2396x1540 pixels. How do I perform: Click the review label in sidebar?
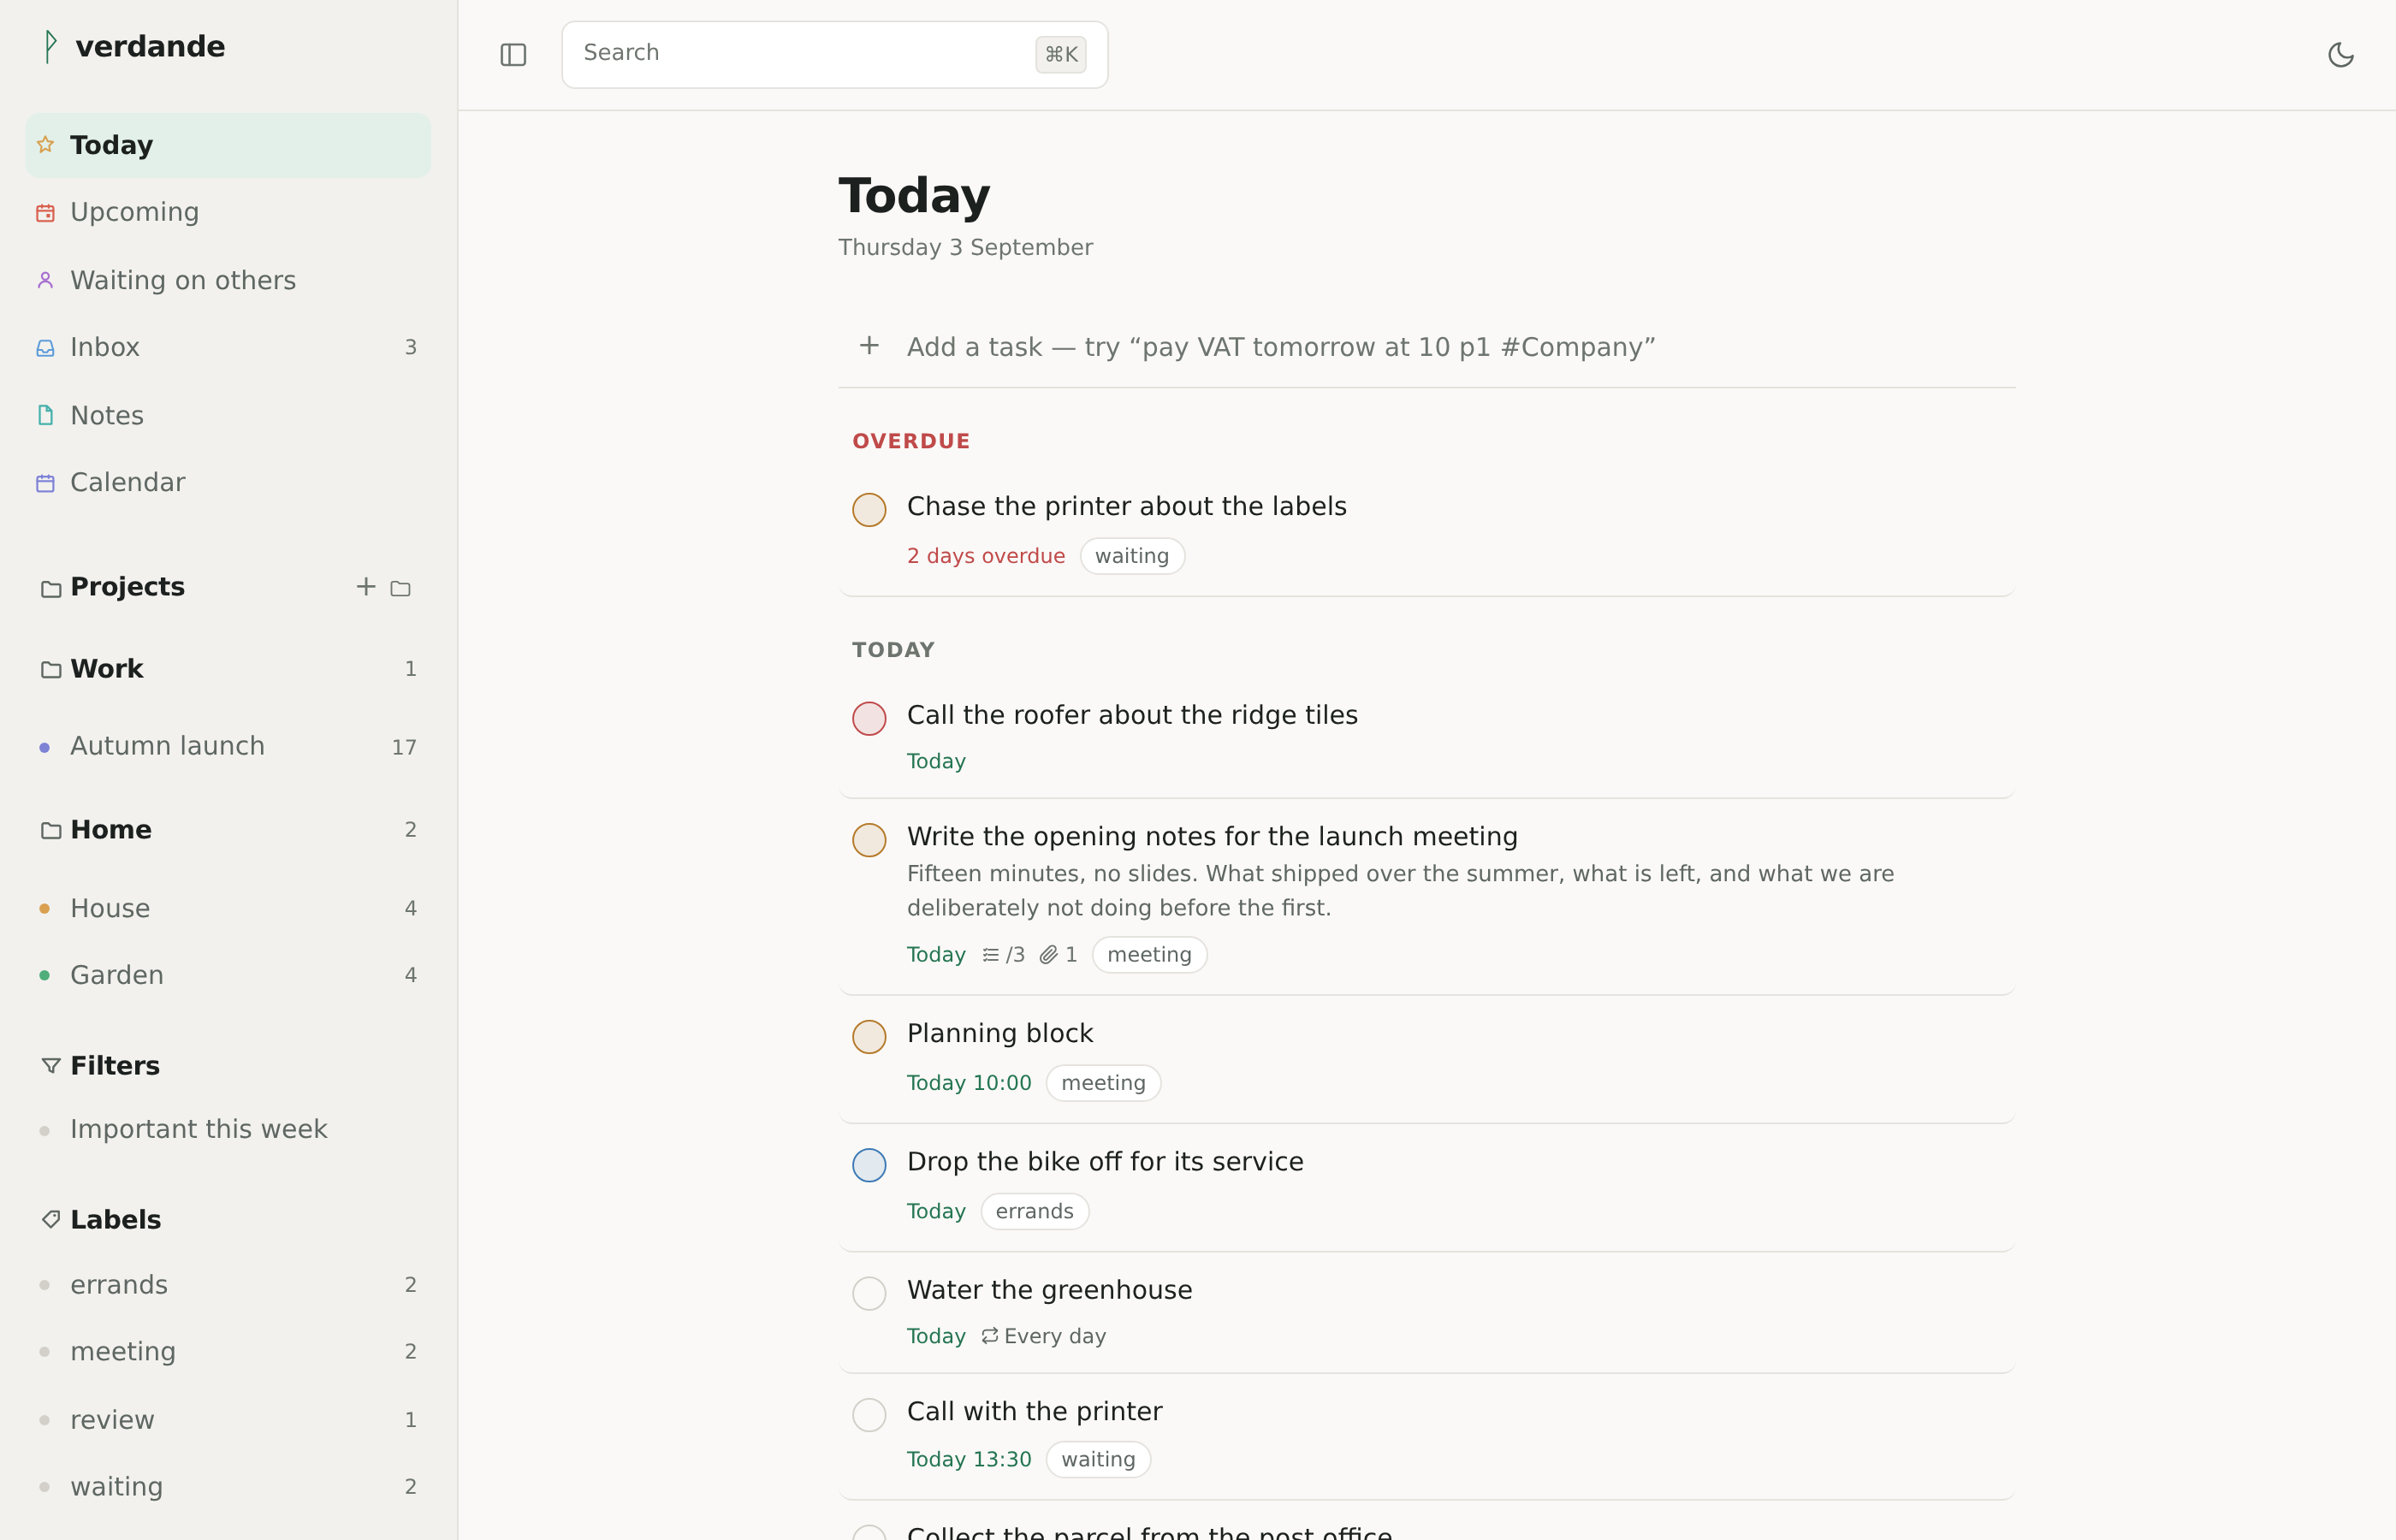228,1420
